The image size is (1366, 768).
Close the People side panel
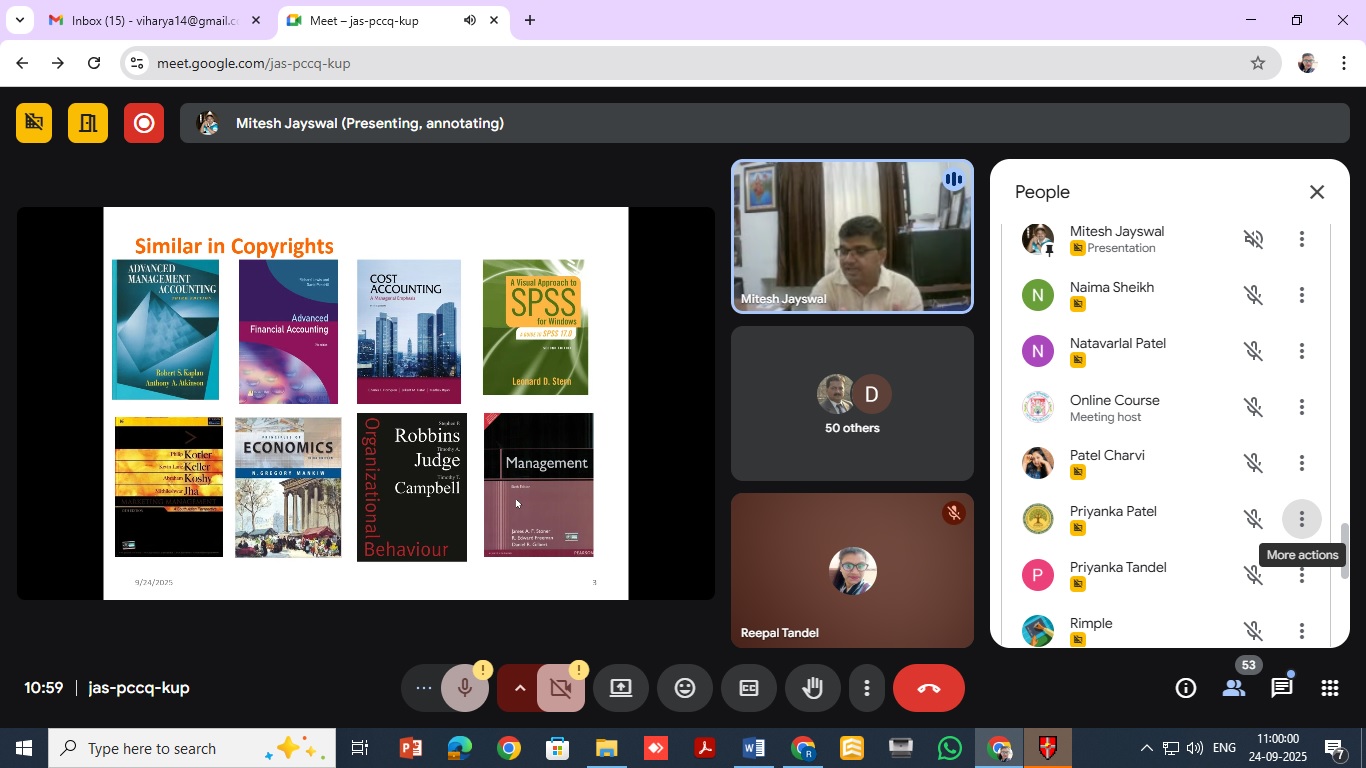(1317, 192)
